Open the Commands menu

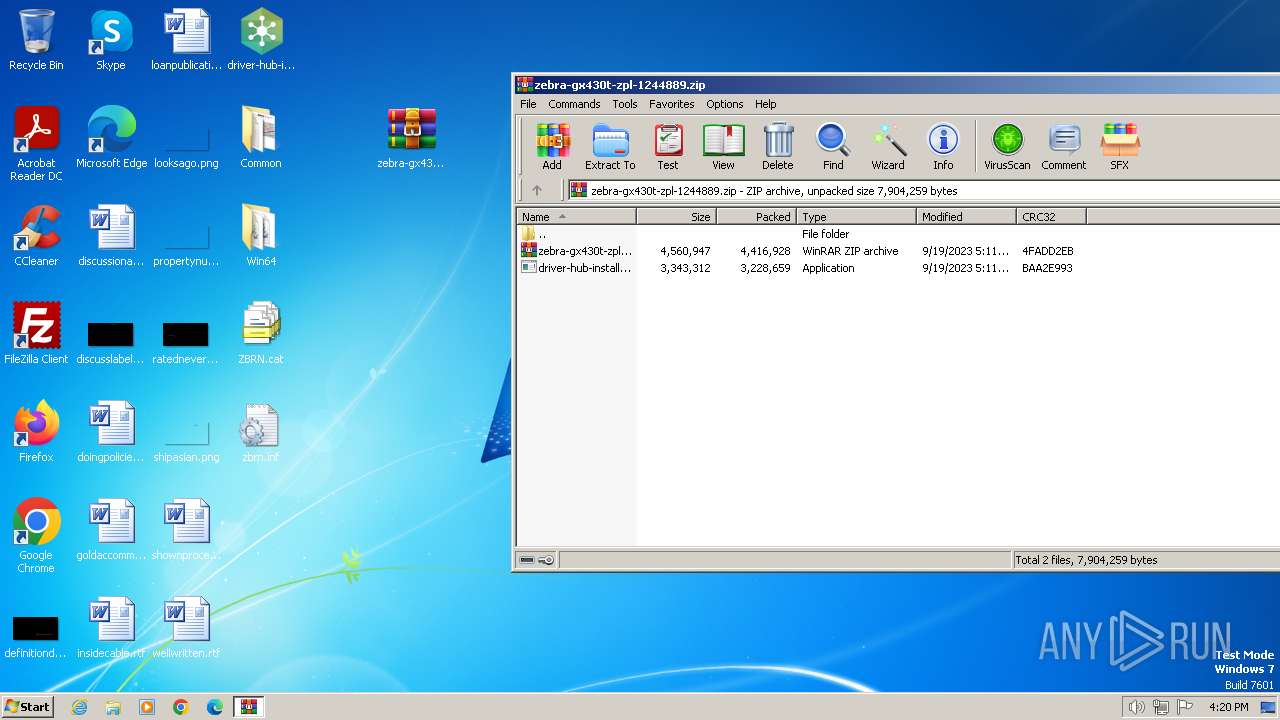(574, 104)
